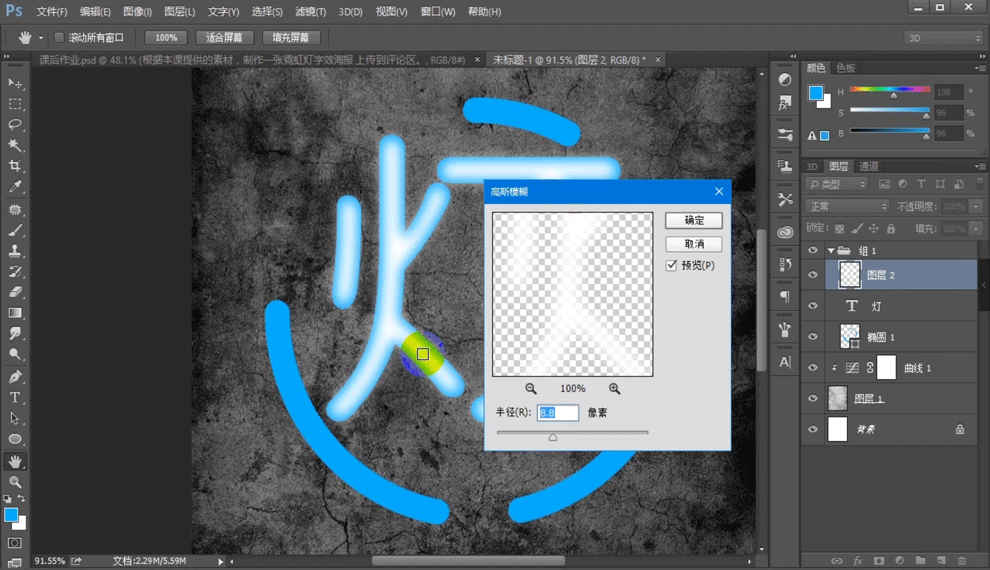This screenshot has height=570, width=990.
Task: Select the Dodge tool
Action: pos(15,354)
